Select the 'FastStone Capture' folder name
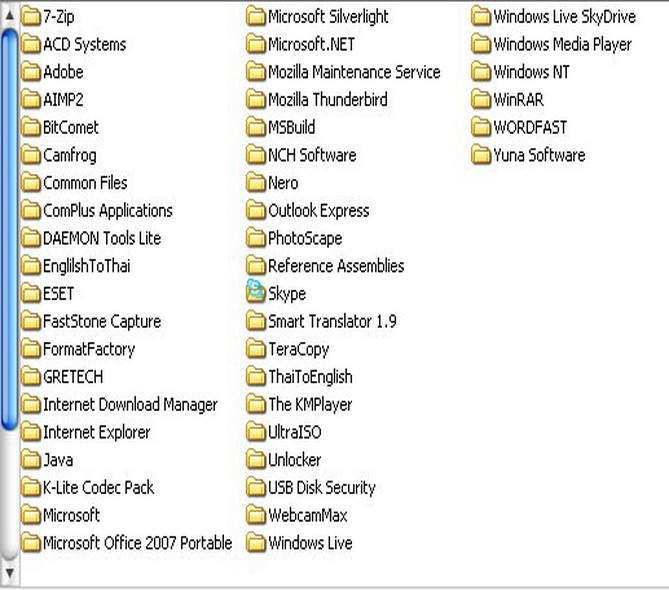The height and width of the screenshot is (590, 669). pos(102,322)
